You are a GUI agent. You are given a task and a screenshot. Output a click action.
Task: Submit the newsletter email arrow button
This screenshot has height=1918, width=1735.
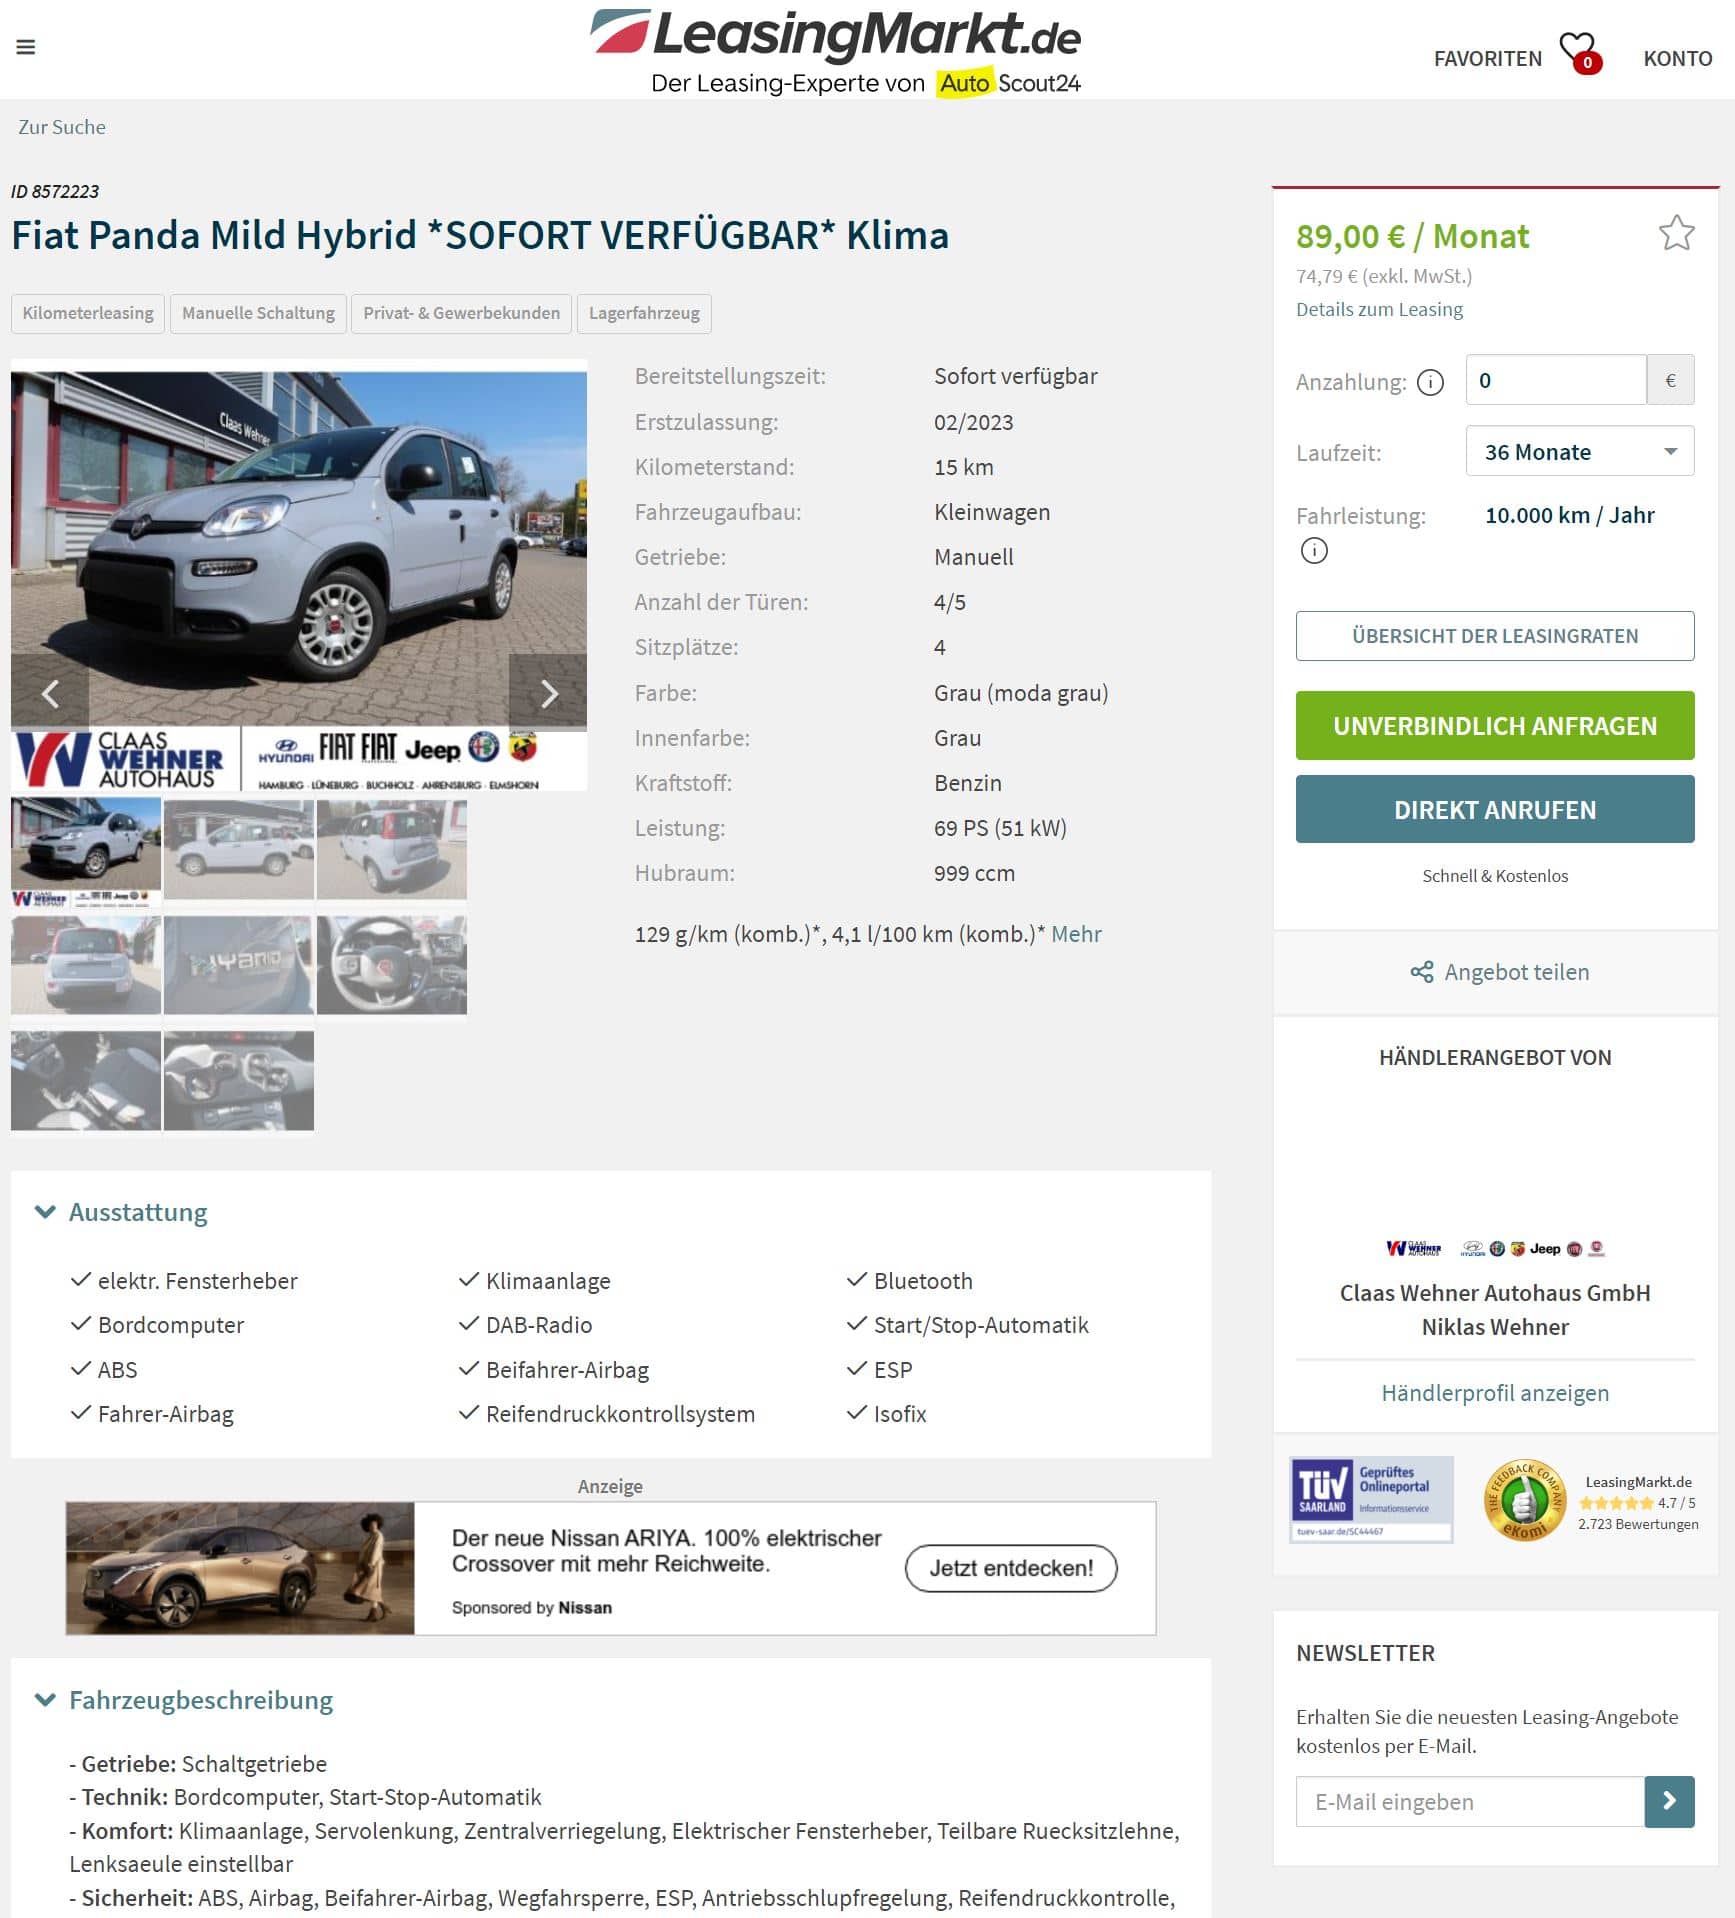tap(1669, 1801)
